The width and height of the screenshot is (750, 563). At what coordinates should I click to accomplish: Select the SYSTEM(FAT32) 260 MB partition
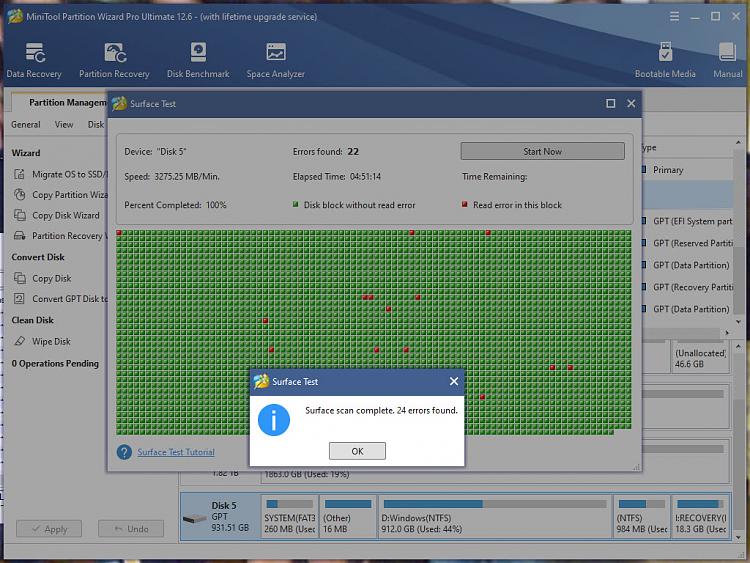[289, 517]
